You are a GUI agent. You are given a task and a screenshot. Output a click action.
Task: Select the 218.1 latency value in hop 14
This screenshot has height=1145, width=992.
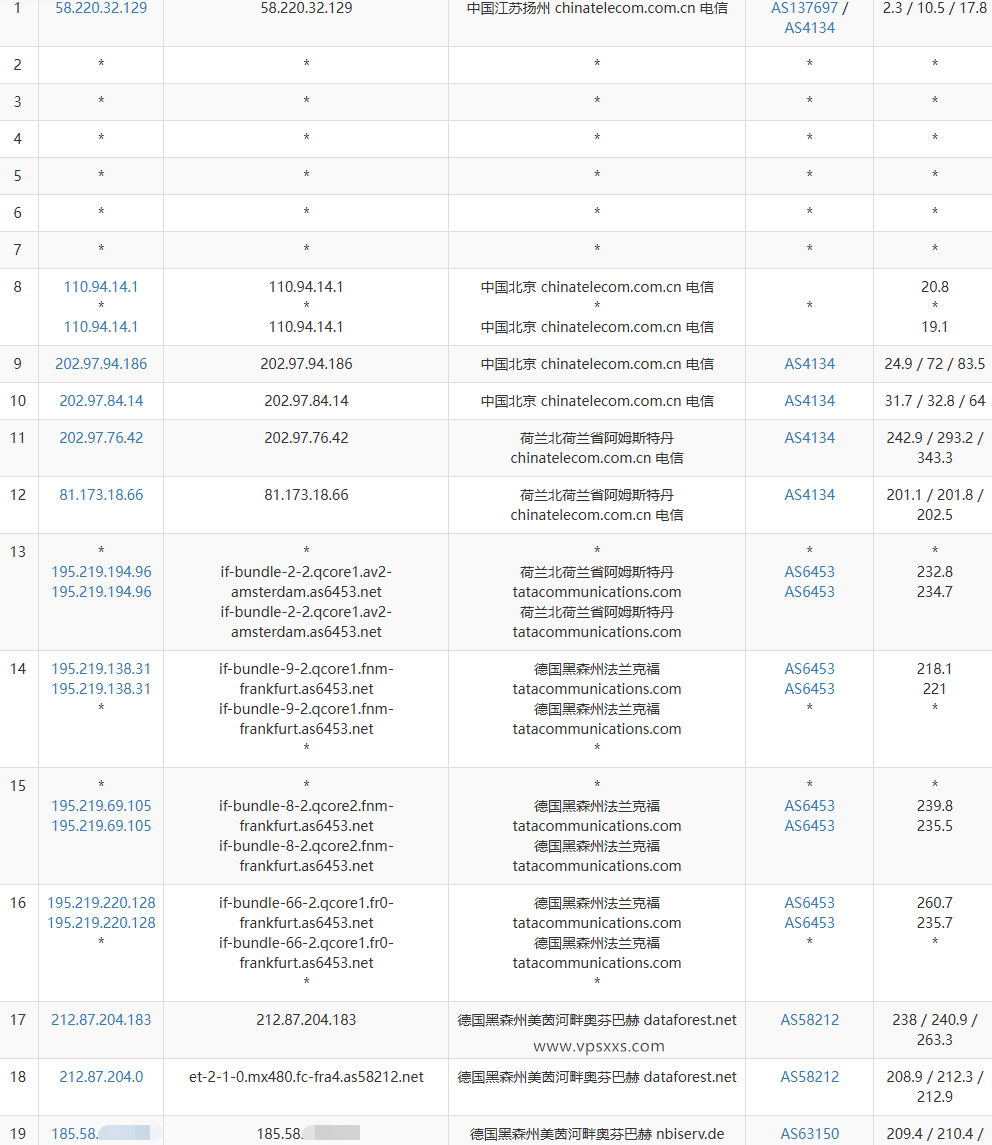934,669
